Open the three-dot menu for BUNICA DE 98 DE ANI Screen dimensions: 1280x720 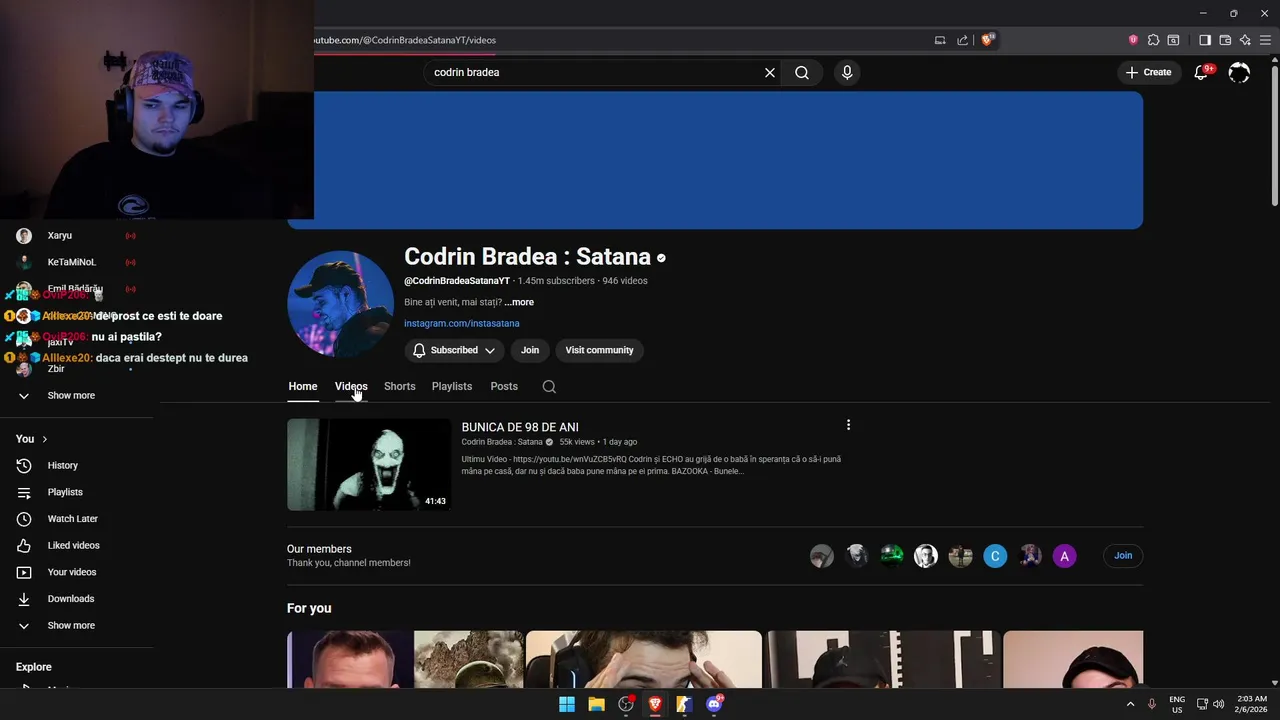click(x=848, y=425)
